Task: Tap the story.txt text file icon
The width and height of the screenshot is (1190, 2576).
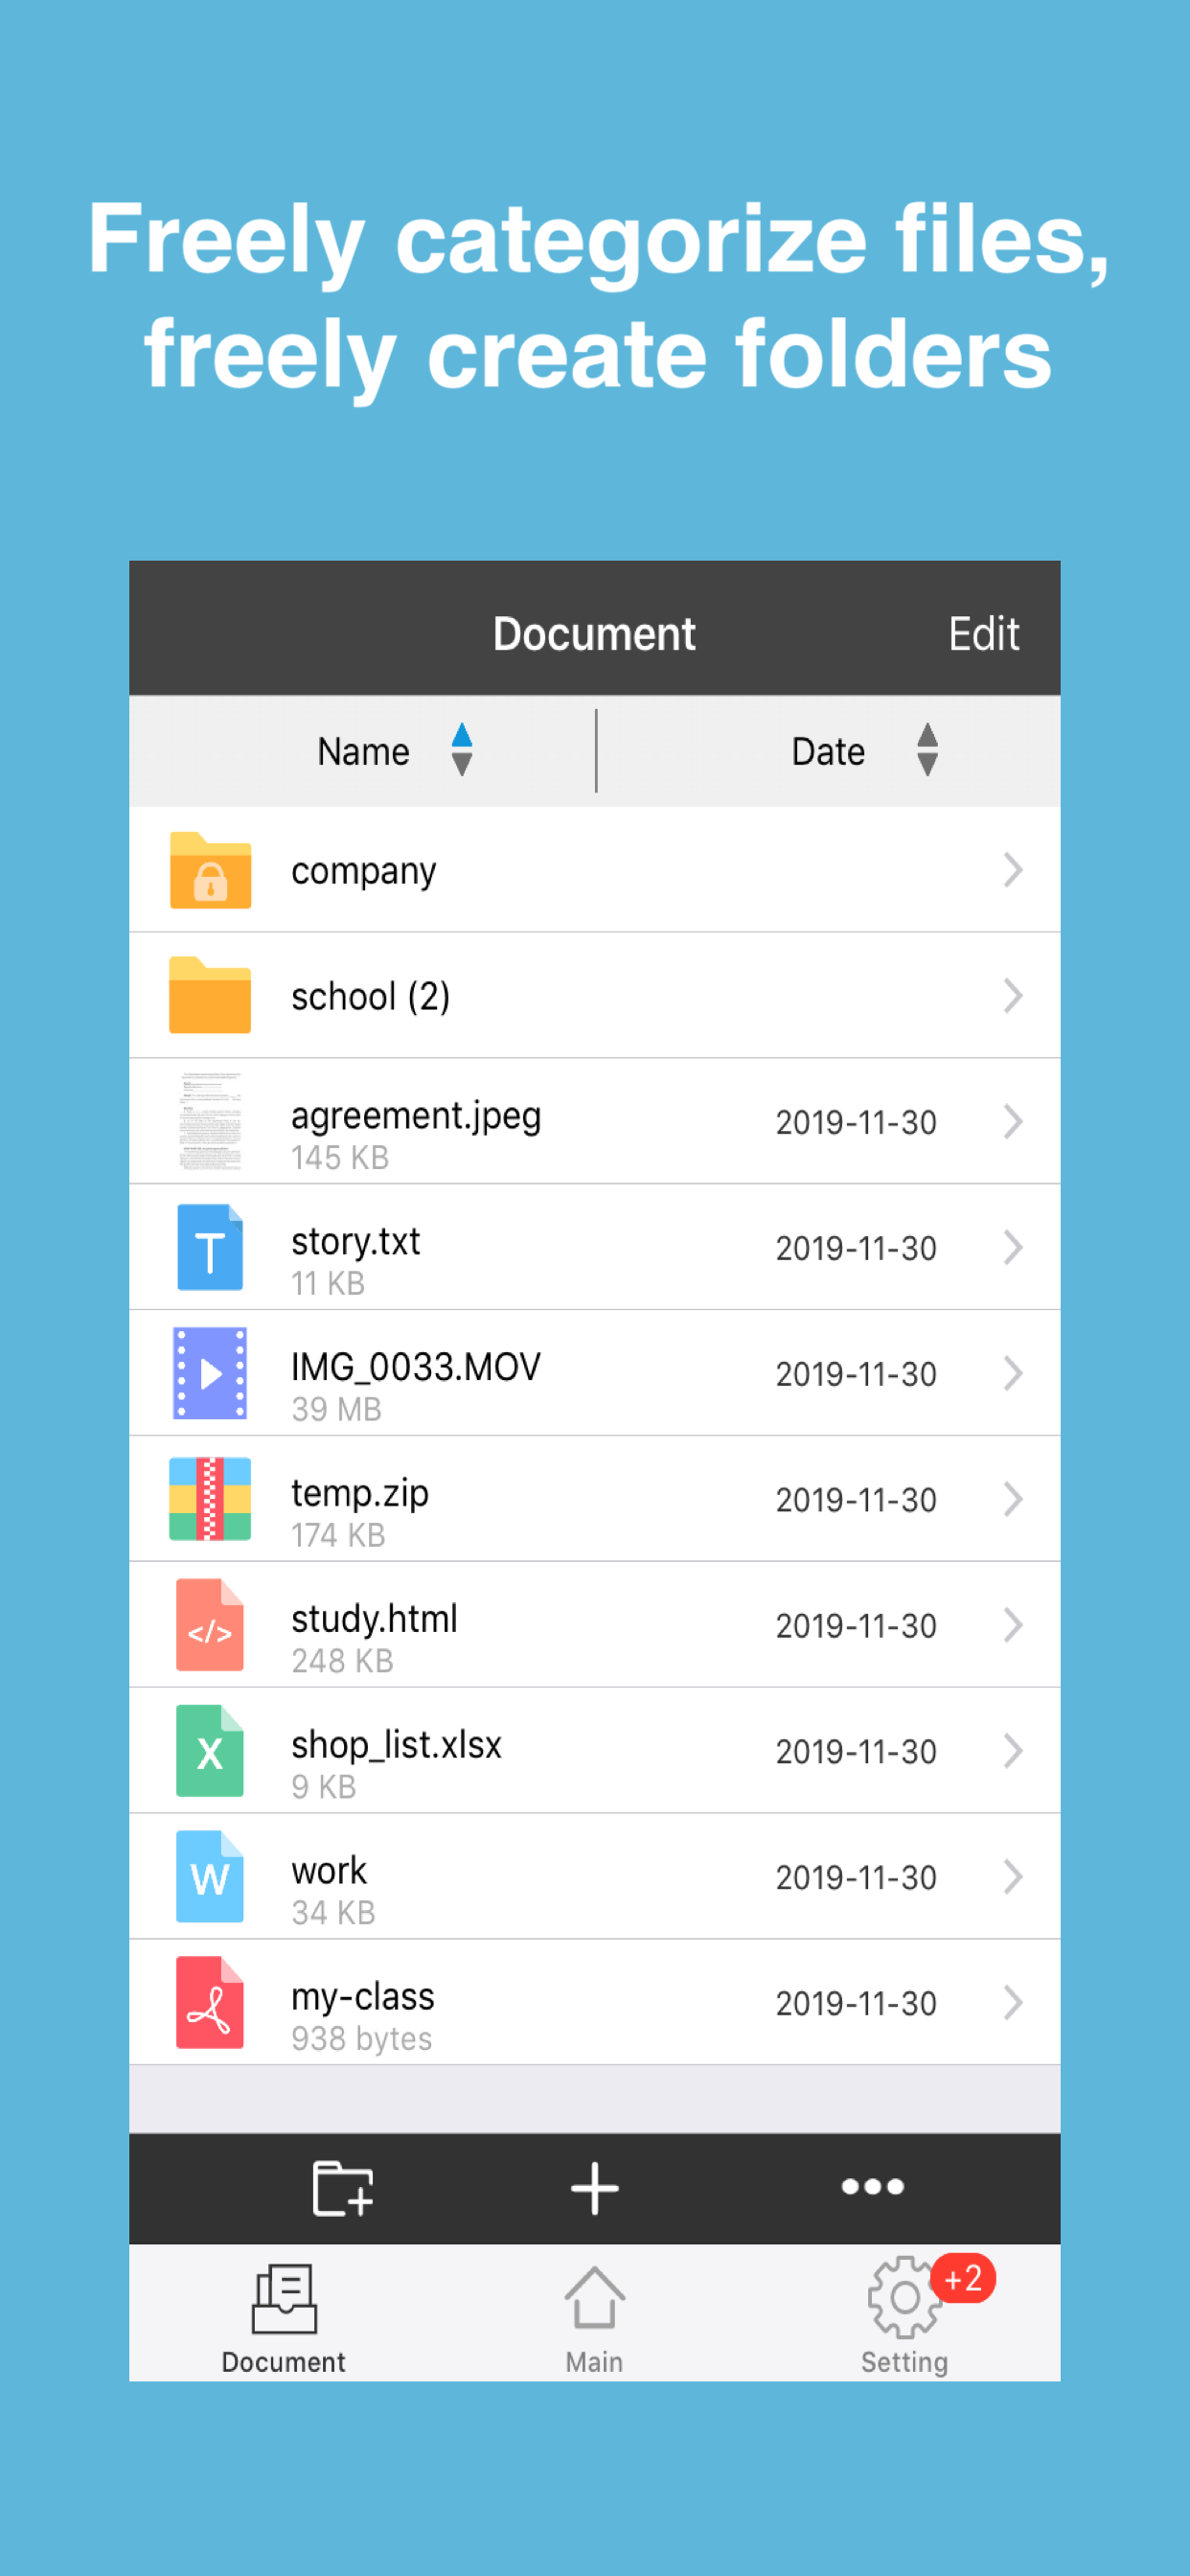Action: tap(210, 1247)
